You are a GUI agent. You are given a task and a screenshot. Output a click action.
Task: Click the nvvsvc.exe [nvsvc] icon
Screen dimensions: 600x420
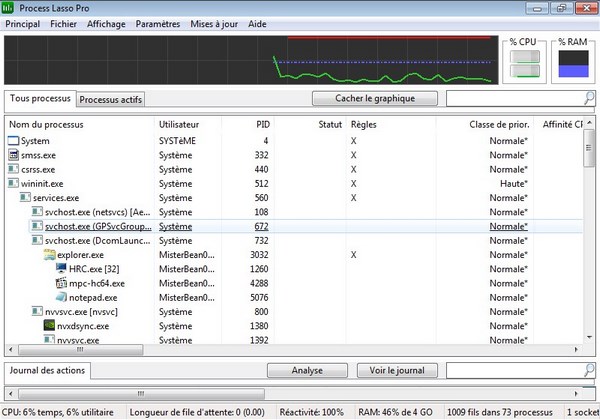[x=37, y=311]
